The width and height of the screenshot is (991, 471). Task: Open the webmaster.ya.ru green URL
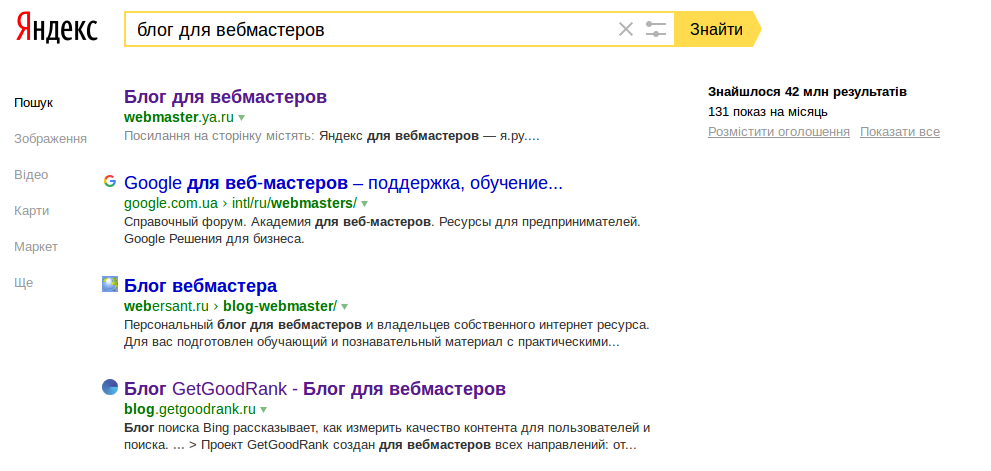coord(179,118)
